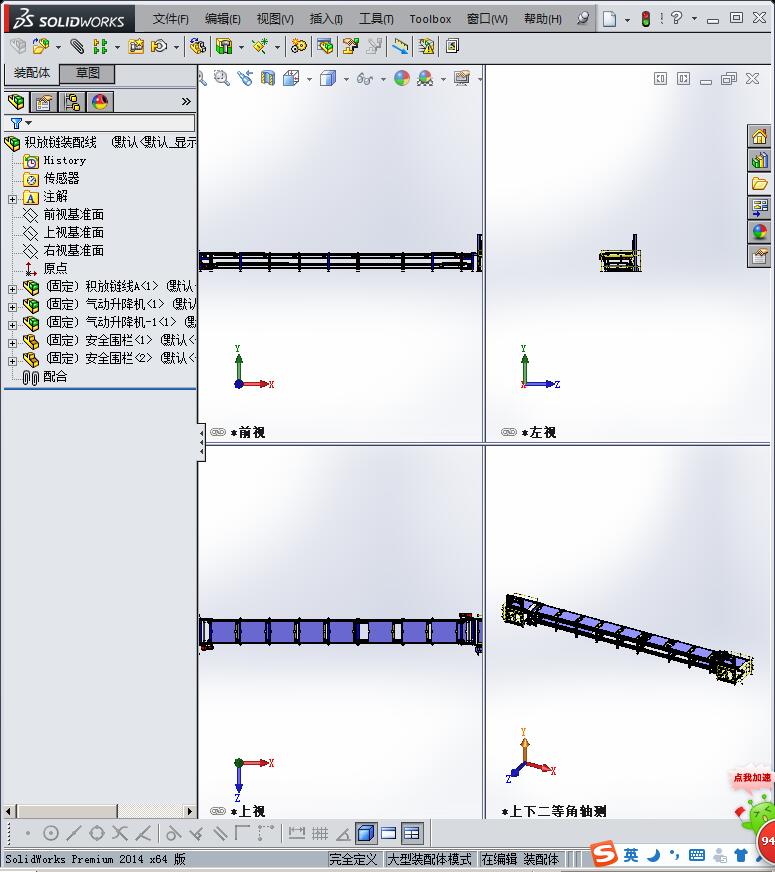The width and height of the screenshot is (775, 872).
Task: Switch to the 装配体 tab
Action: click(32, 73)
